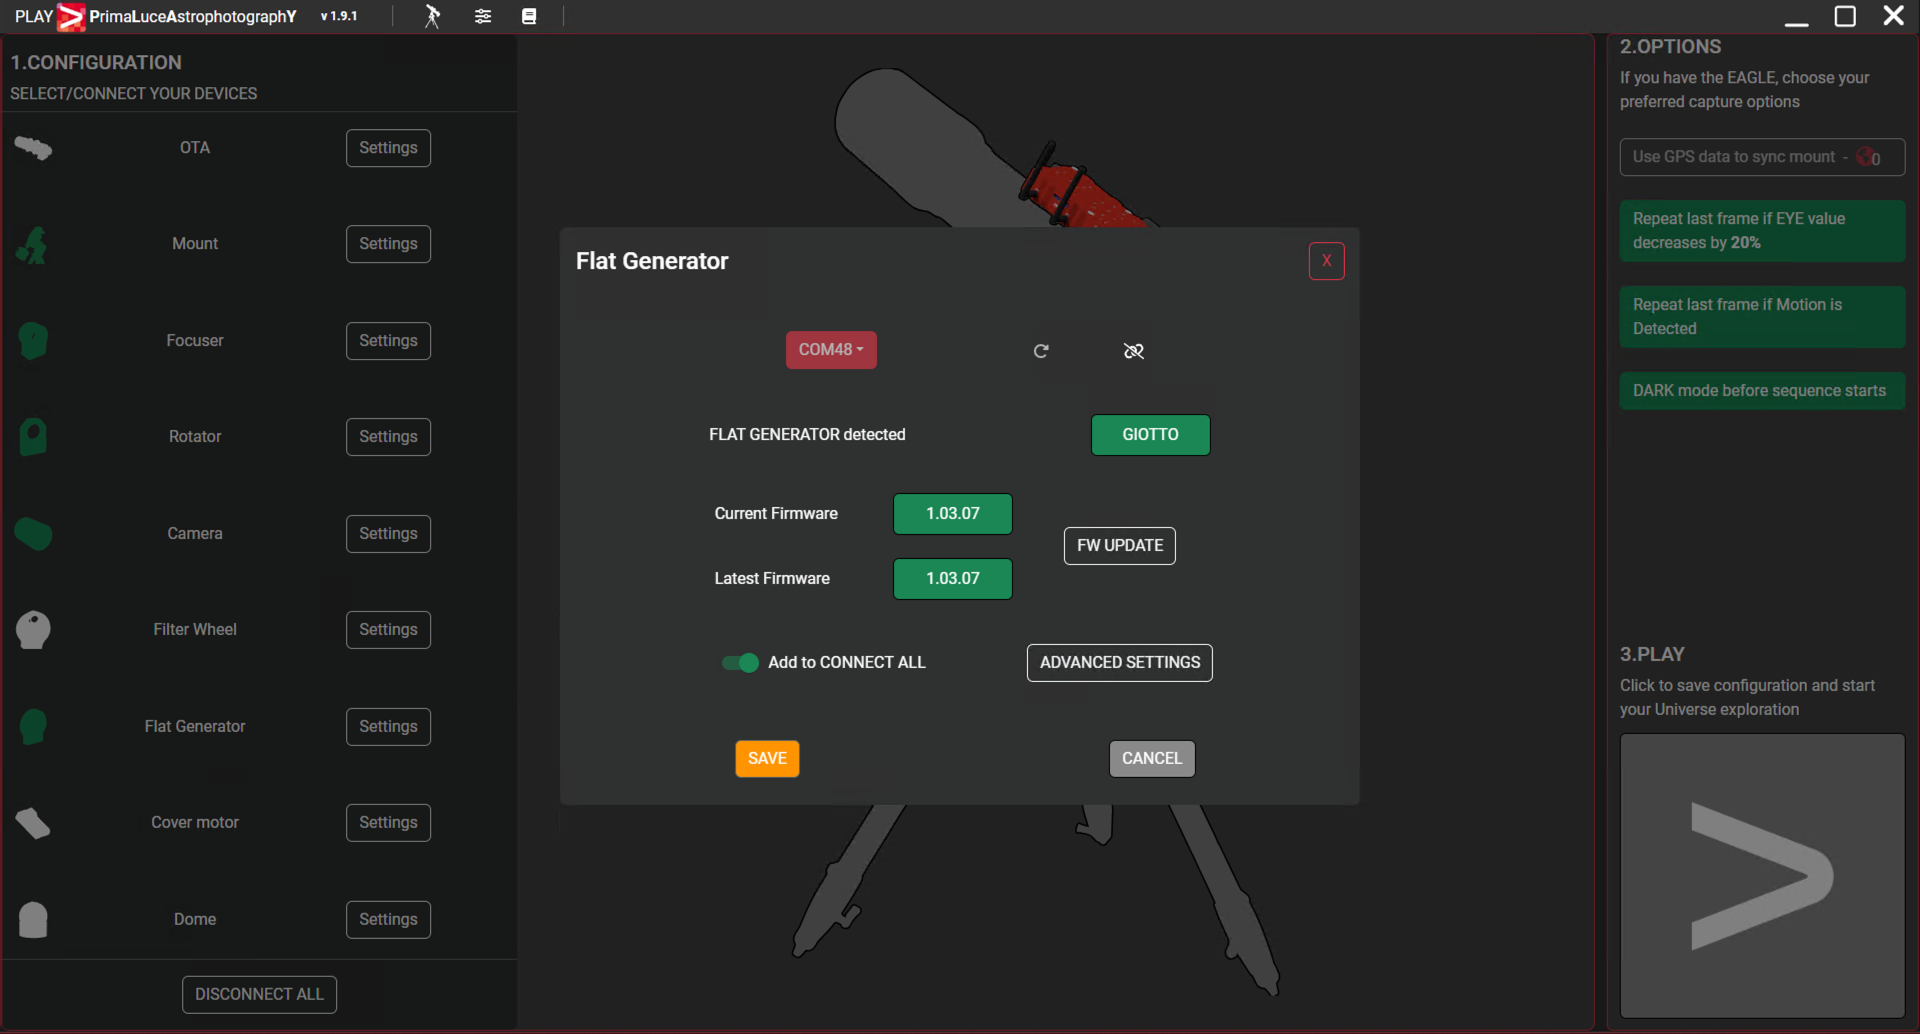Click the '3.PLAY' heading
Image resolution: width=1920 pixels, height=1034 pixels.
pyautogui.click(x=1652, y=655)
